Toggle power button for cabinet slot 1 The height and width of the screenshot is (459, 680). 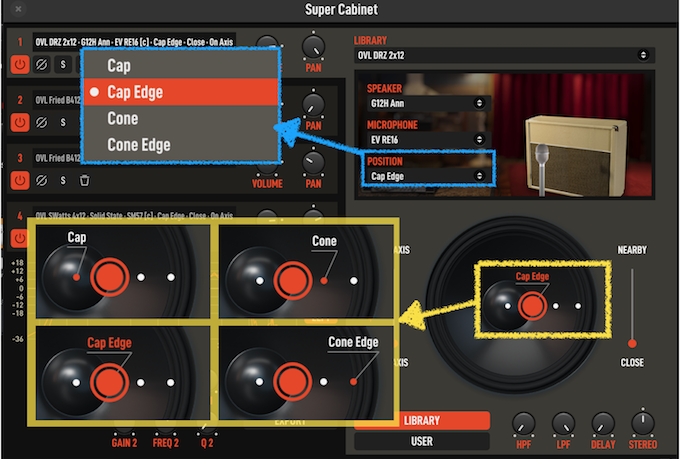click(x=20, y=65)
